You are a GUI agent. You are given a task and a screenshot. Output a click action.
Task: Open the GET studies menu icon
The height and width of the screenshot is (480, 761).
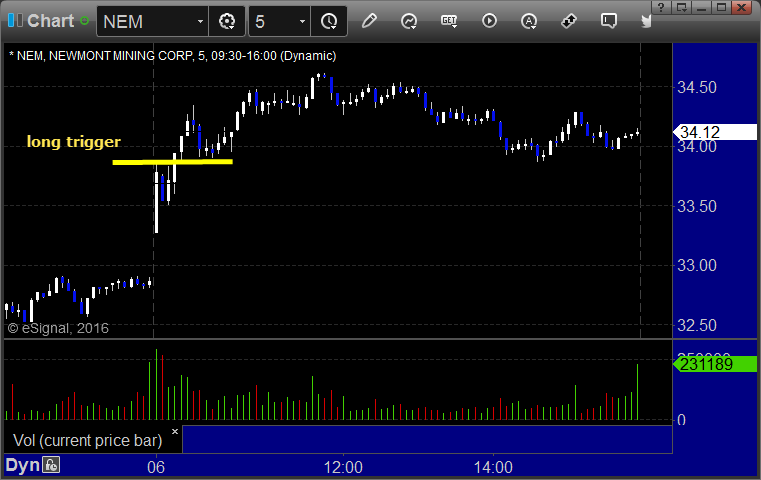click(x=449, y=21)
